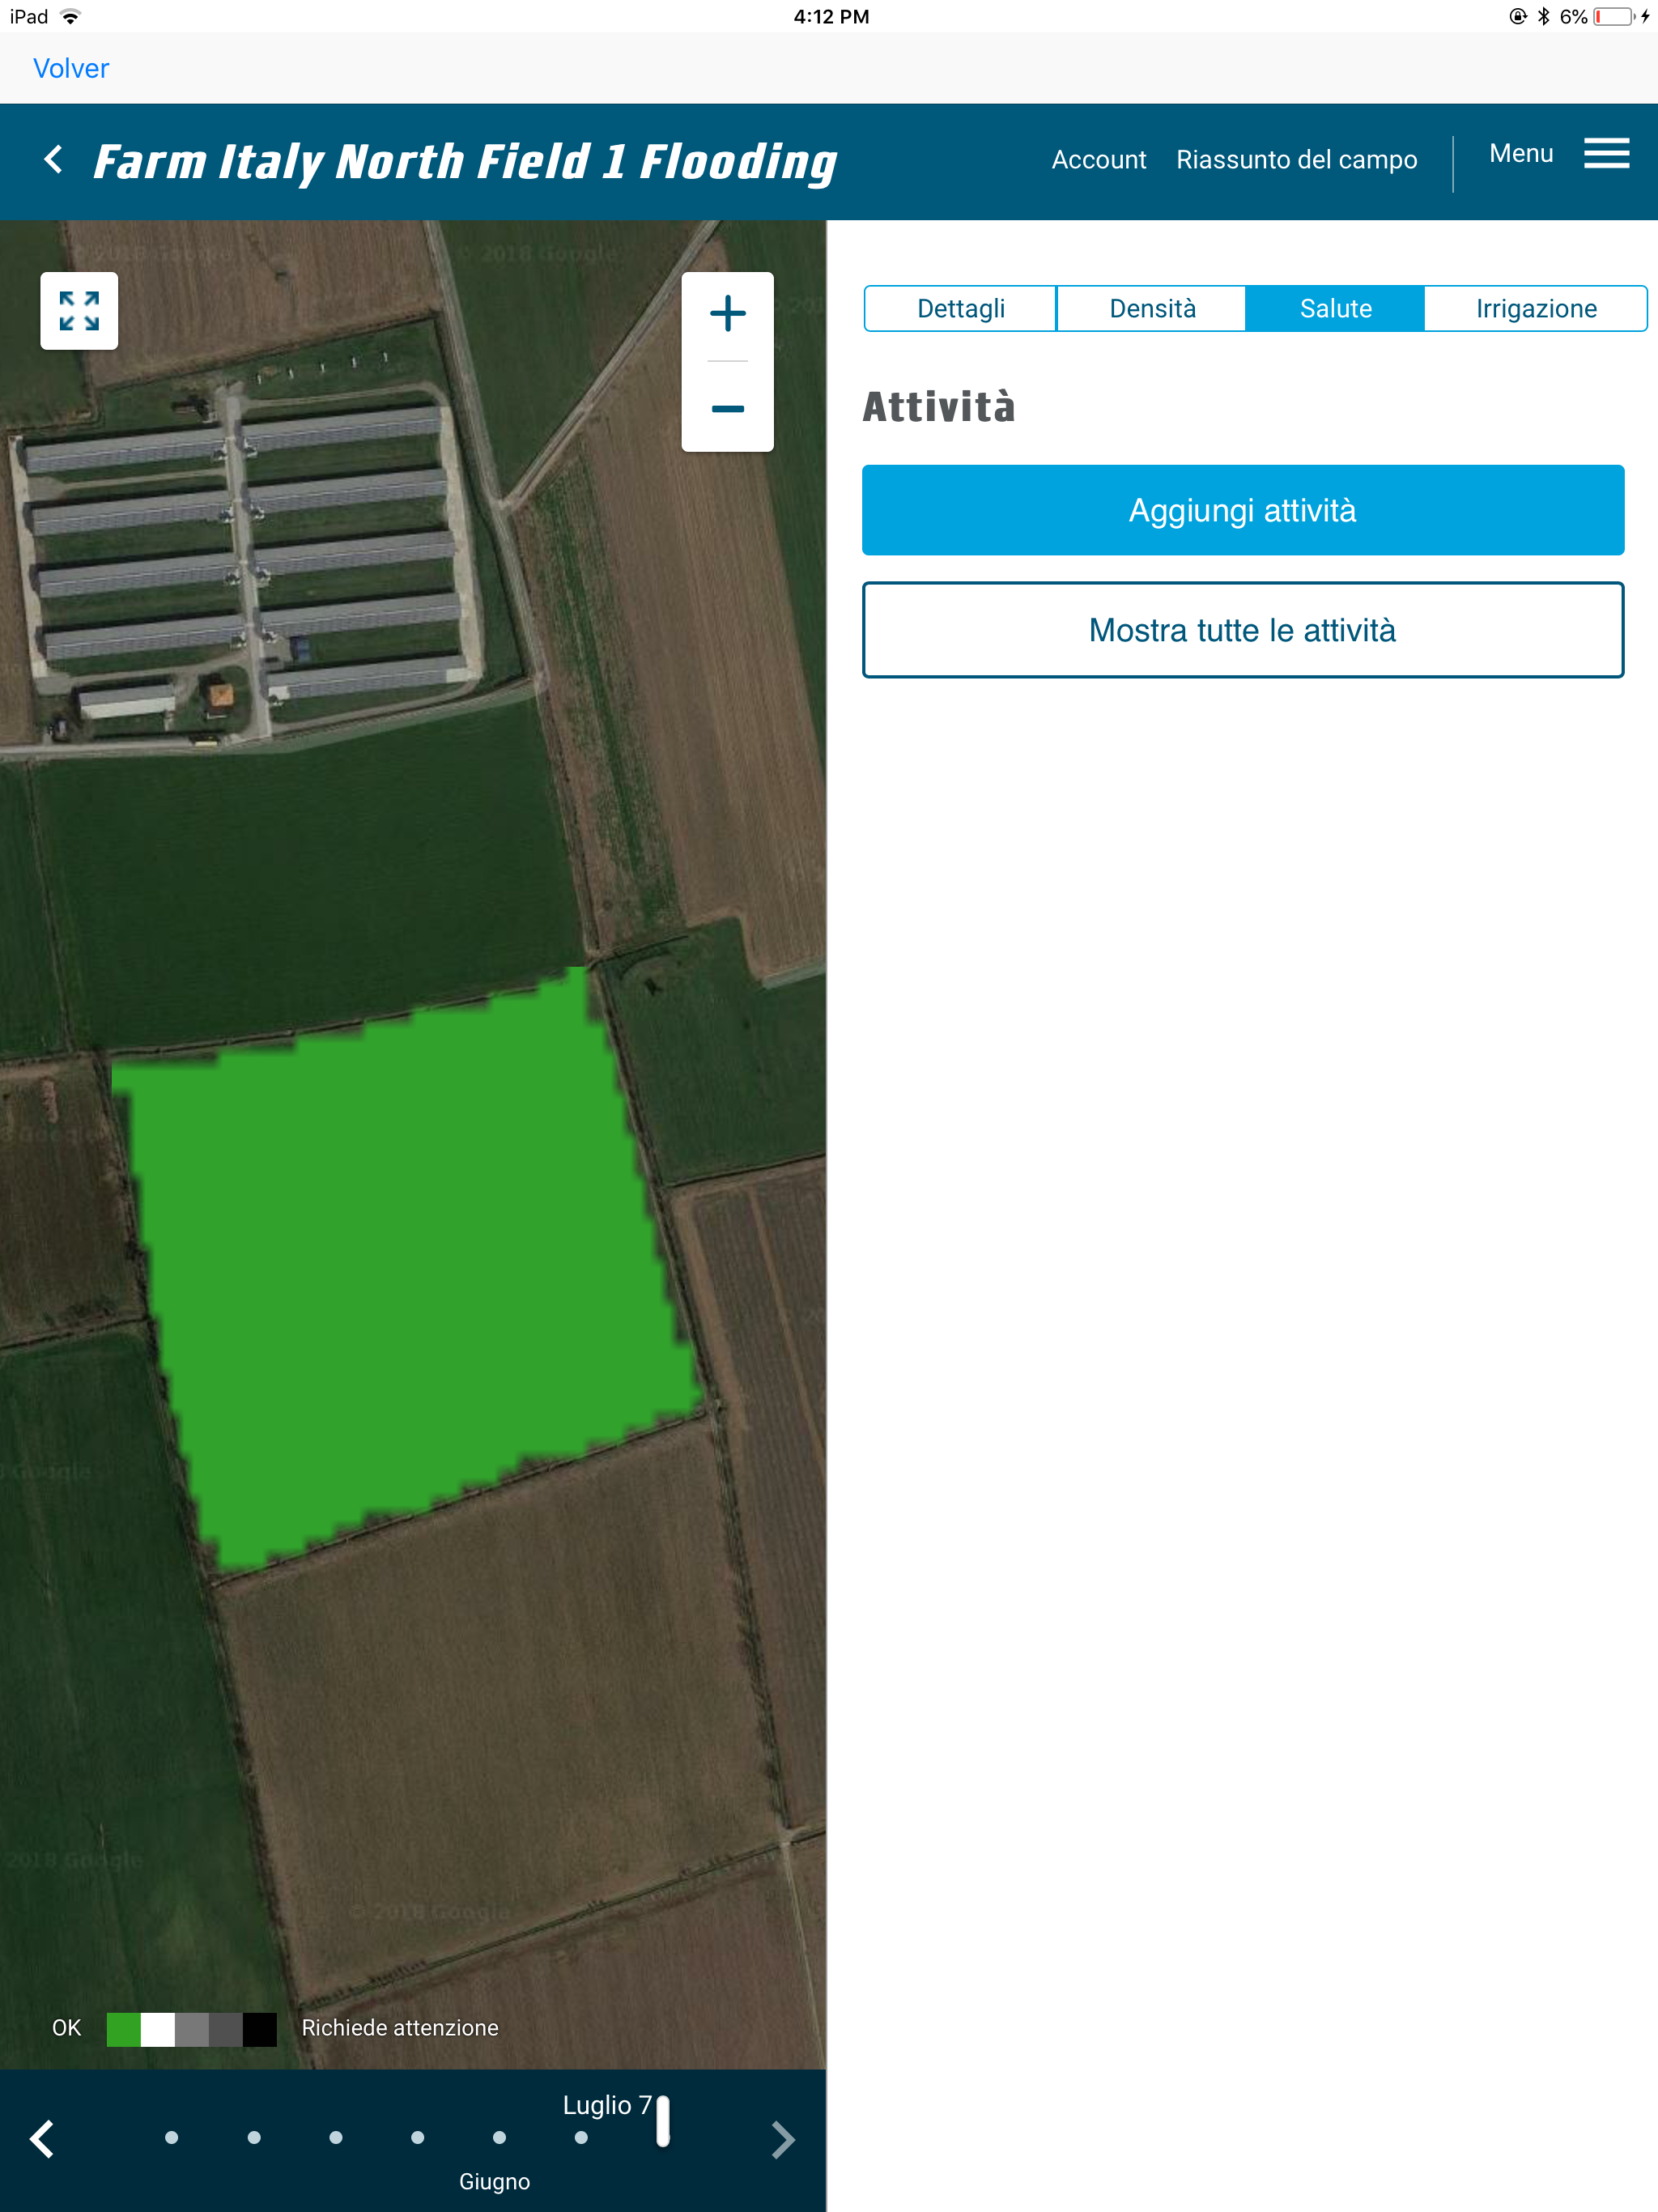The width and height of the screenshot is (1658, 2212).
Task: Click the Attività heading
Action: pyautogui.click(x=938, y=407)
